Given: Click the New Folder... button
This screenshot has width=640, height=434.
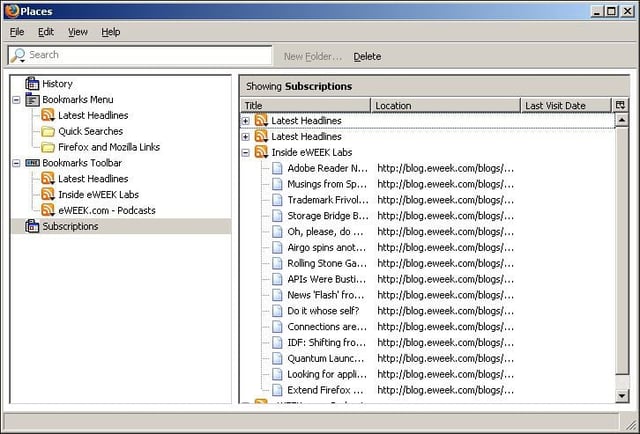Looking at the screenshot, I should [313, 57].
